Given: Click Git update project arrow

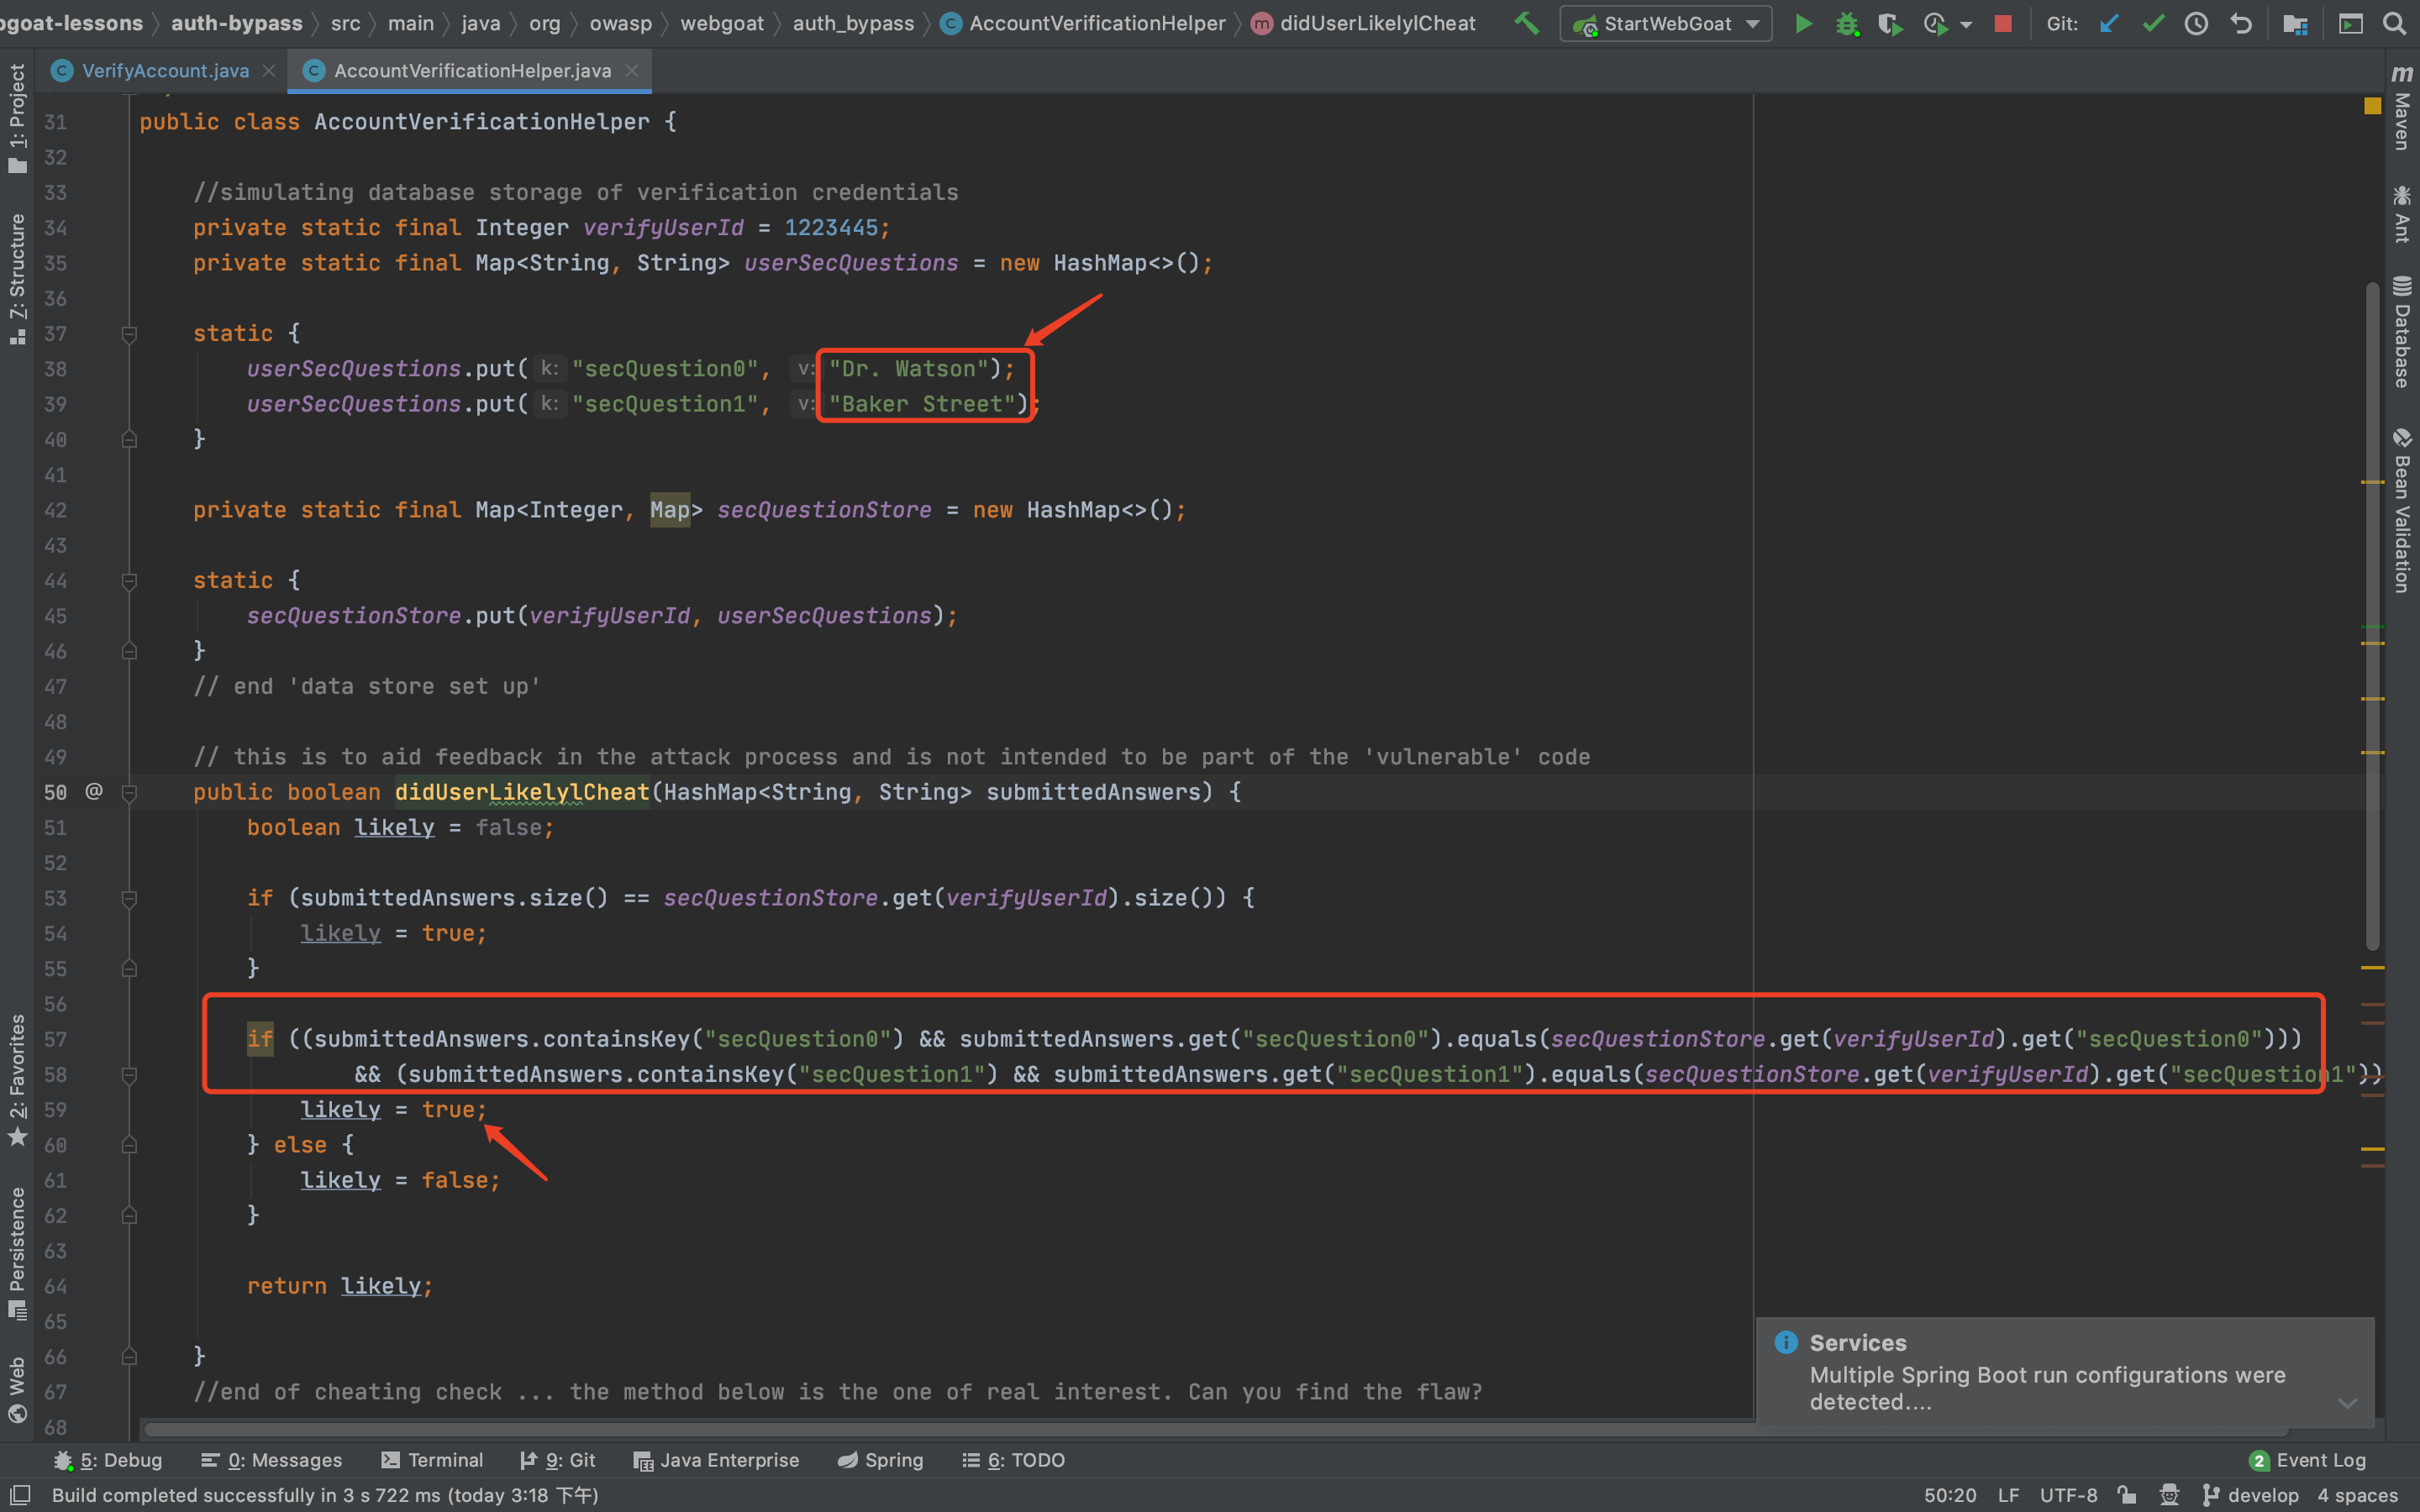Looking at the screenshot, I should tap(2109, 23).
